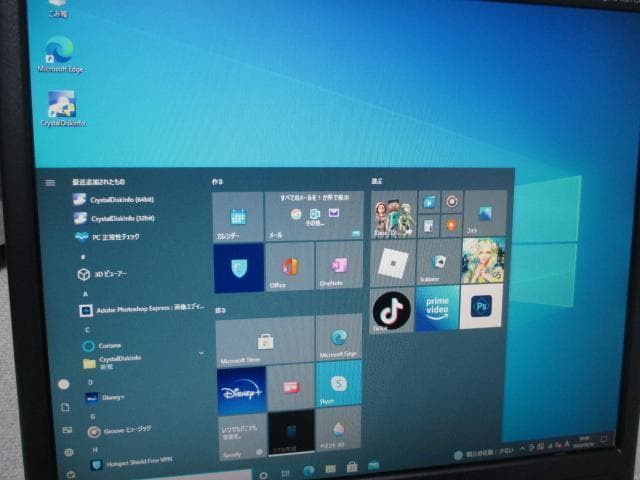Image resolution: width=640 pixels, height=480 pixels.
Task: Open the black phone app tile
Action: coord(291,433)
